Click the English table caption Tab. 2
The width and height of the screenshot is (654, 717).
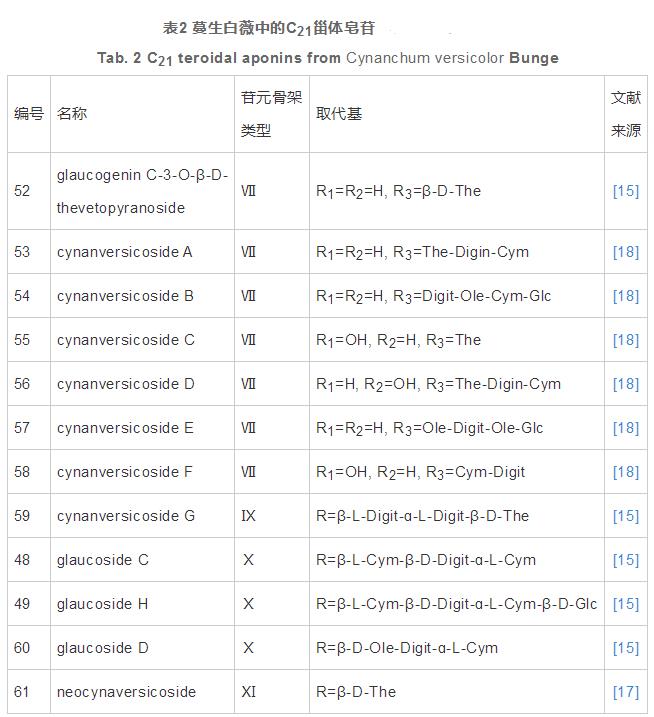click(x=328, y=58)
